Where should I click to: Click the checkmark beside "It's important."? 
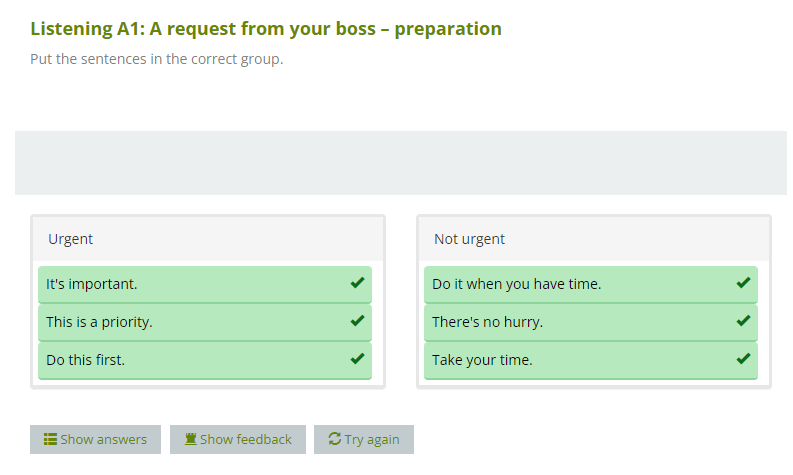[x=357, y=283]
